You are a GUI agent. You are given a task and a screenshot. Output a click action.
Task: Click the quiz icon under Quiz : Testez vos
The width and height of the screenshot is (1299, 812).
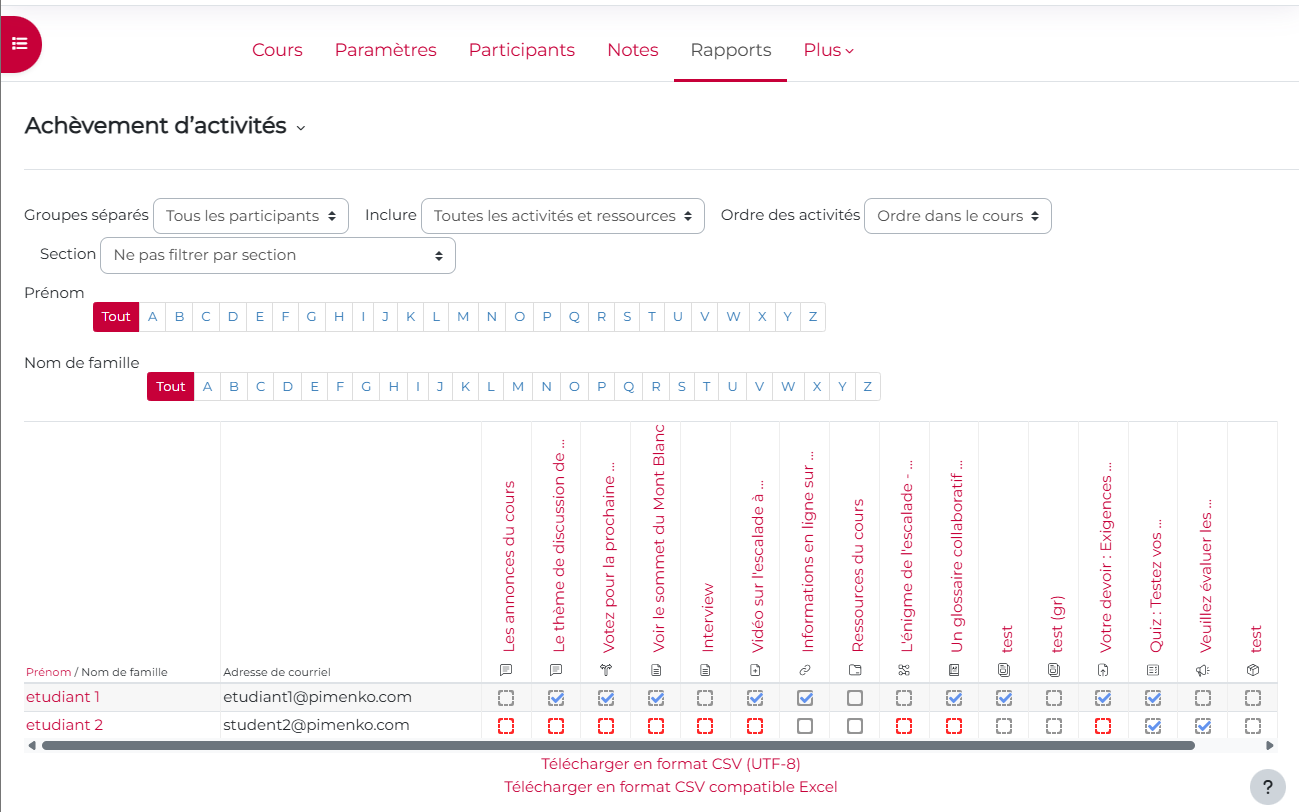[1153, 670]
